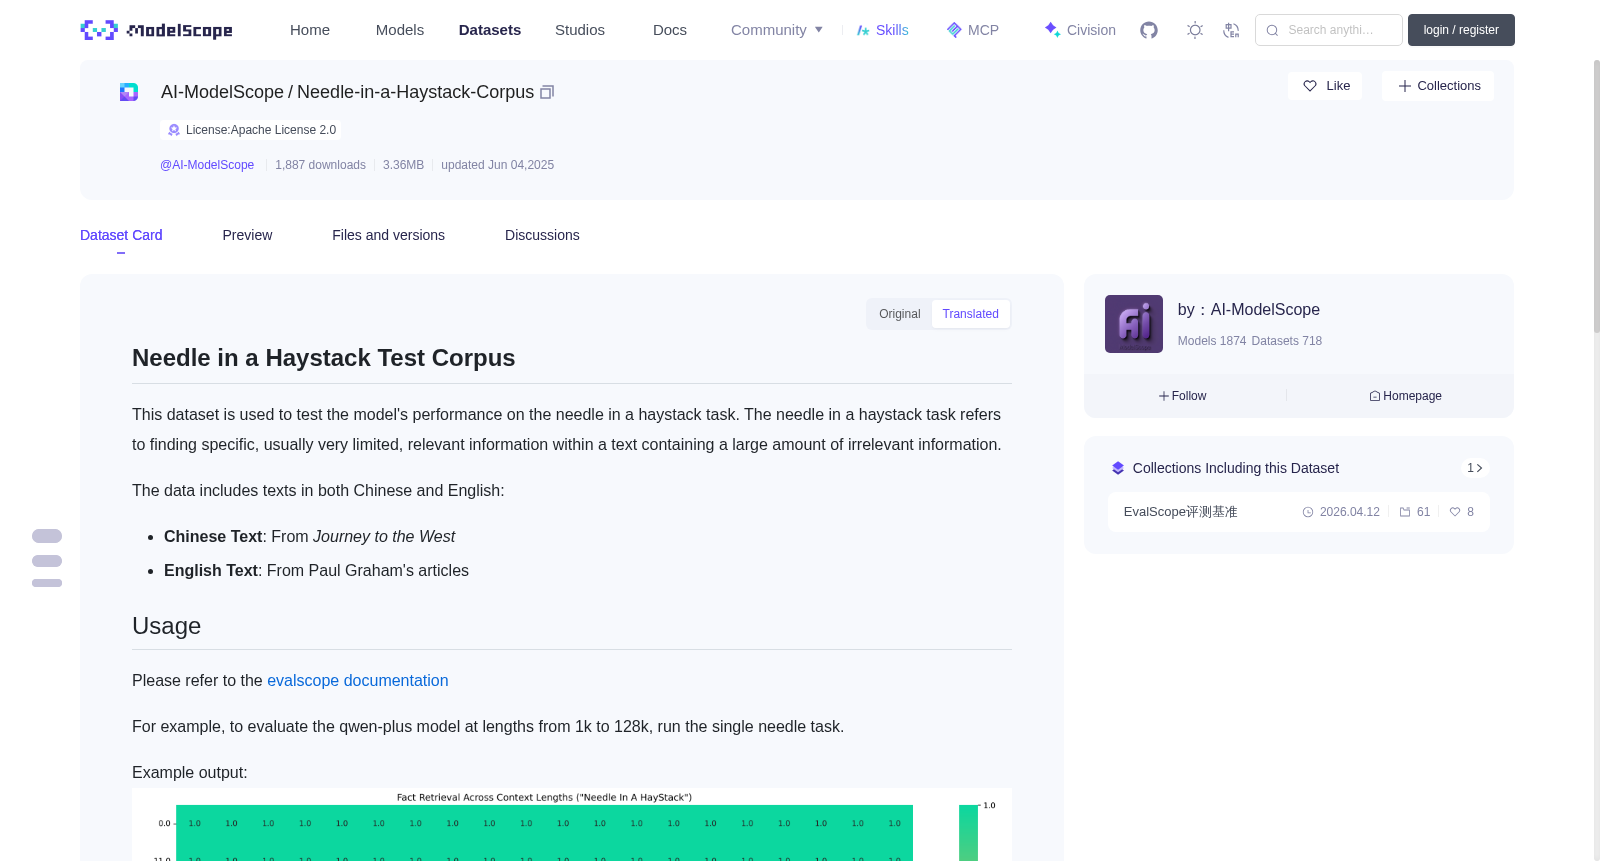Go to Home in navigation
Screen dimensions: 1600x861
tap(310, 30)
